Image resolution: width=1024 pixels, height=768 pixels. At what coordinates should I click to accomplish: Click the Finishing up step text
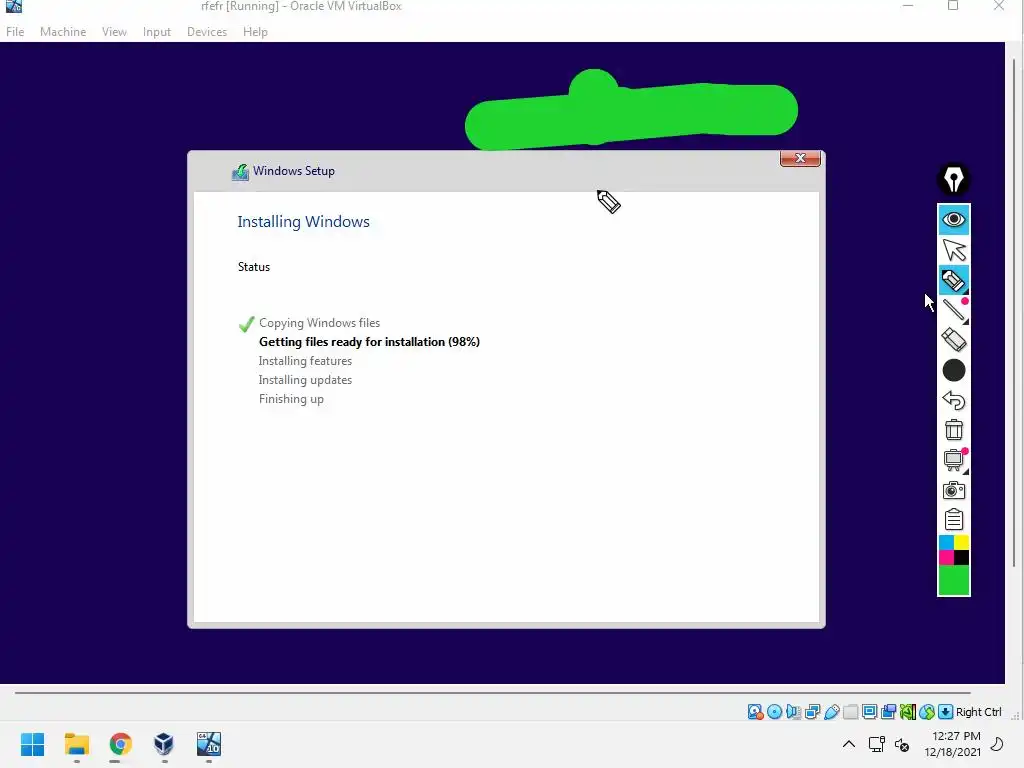291,399
